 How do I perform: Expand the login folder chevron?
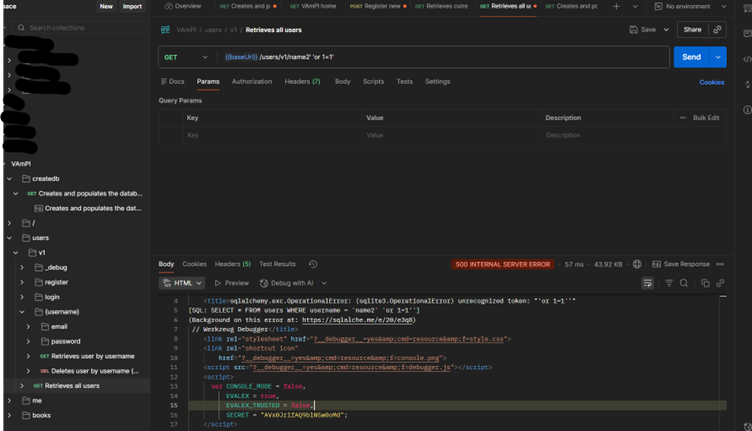point(22,297)
